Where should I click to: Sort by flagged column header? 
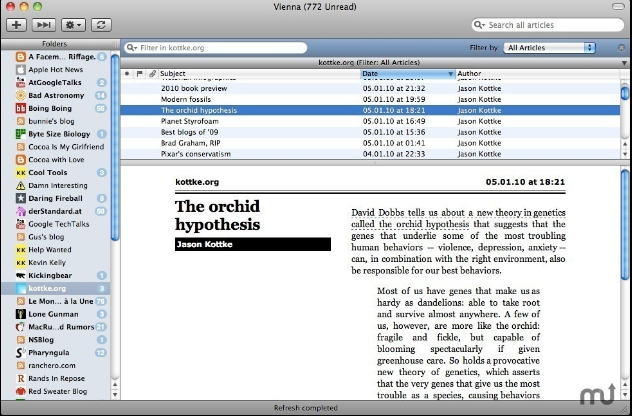tap(139, 73)
